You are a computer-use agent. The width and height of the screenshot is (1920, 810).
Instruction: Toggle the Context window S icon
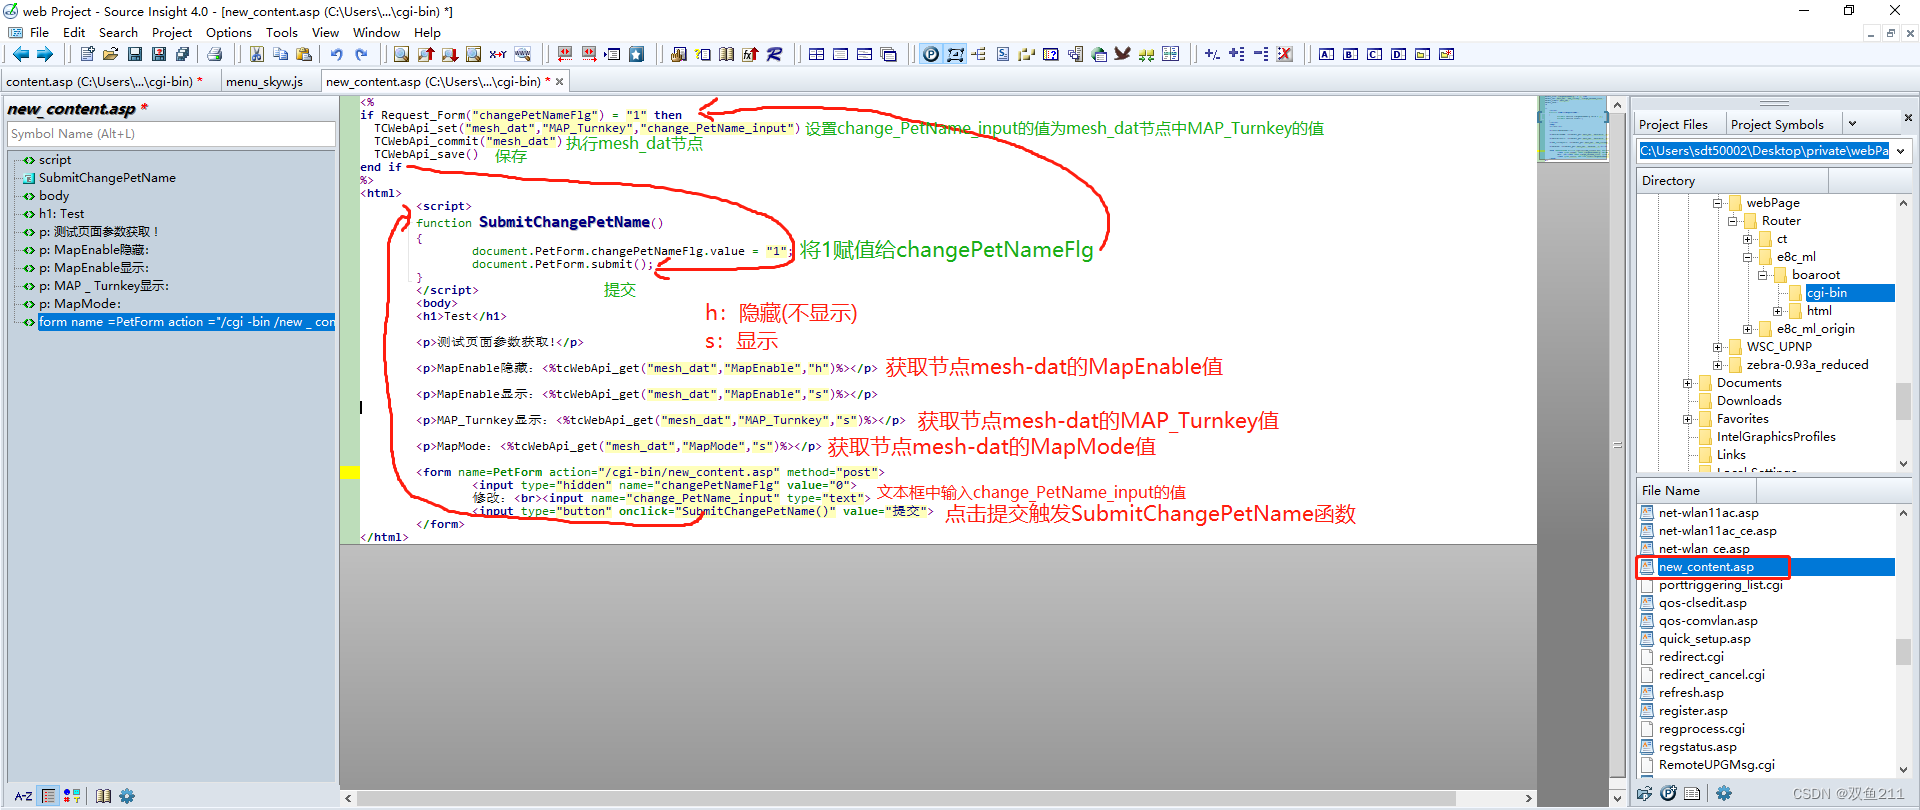(x=1003, y=54)
